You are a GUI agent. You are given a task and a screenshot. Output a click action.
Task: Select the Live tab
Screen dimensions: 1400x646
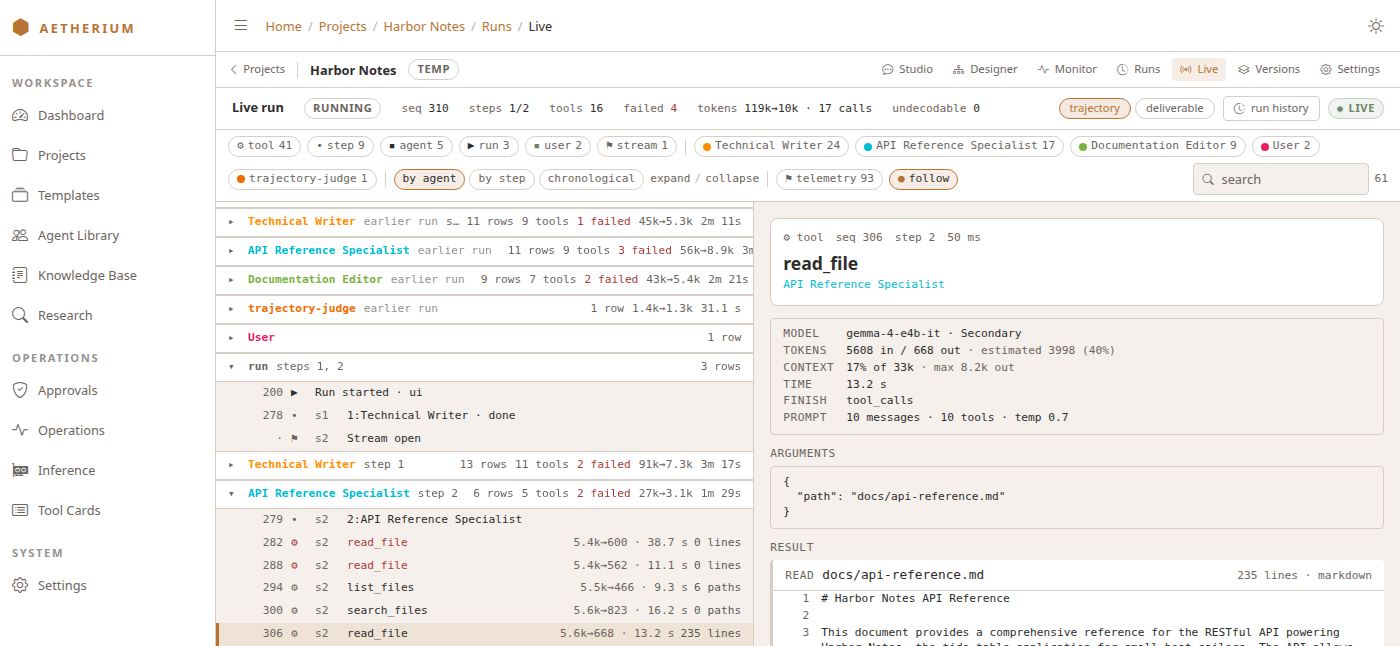coord(1199,69)
